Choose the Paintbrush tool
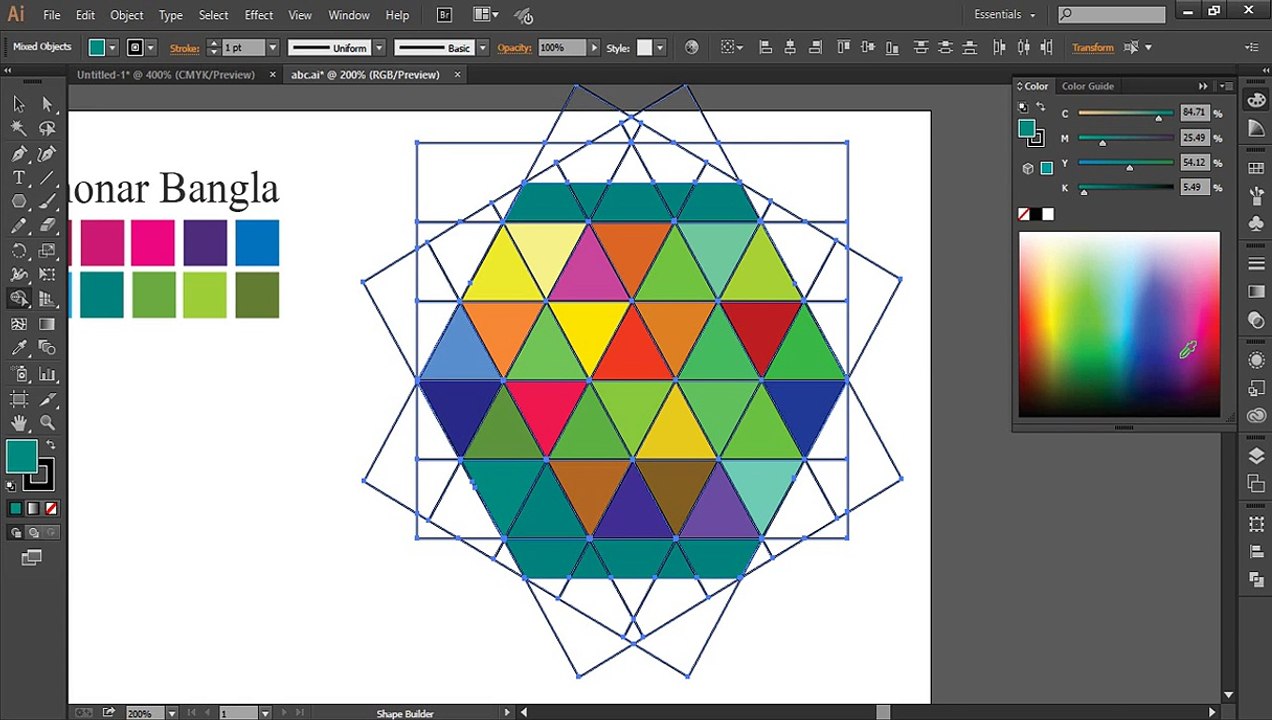The width and height of the screenshot is (1272, 720). 47,201
